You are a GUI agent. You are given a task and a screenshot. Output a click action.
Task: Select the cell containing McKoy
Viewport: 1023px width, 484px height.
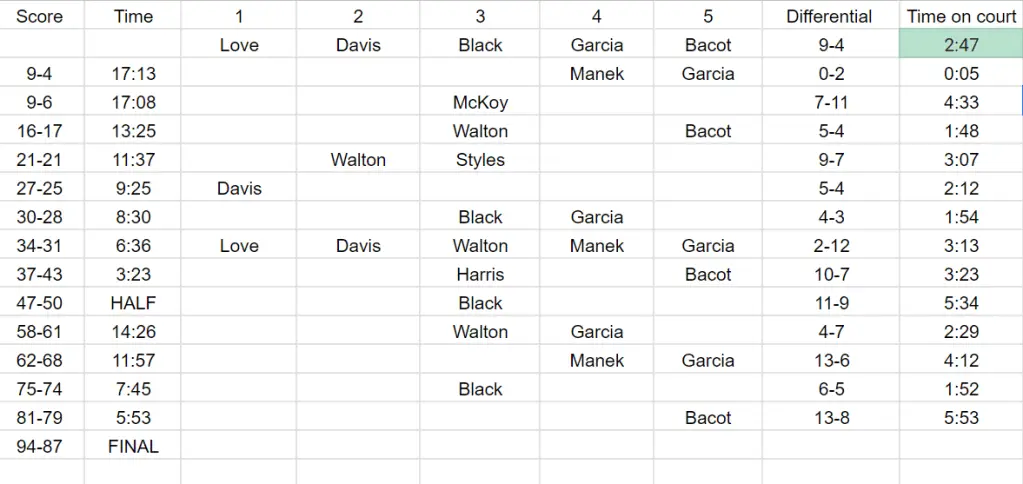[x=480, y=102]
